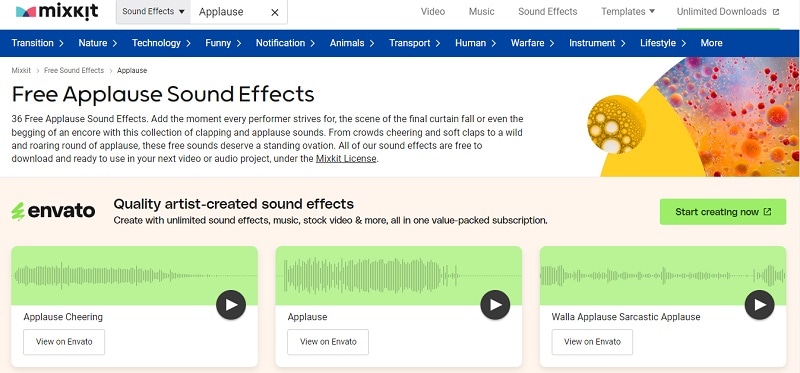The height and width of the screenshot is (373, 800).
Task: Go to Free Sound Effects breadcrumb
Action: [74, 70]
